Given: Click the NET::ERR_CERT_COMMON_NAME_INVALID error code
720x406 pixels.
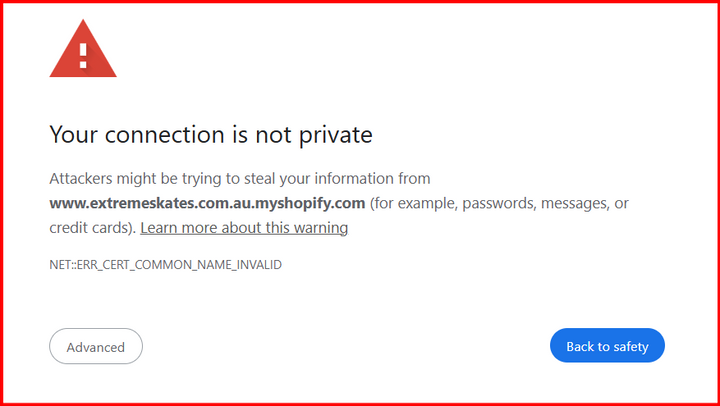Looking at the screenshot, I should [x=166, y=264].
